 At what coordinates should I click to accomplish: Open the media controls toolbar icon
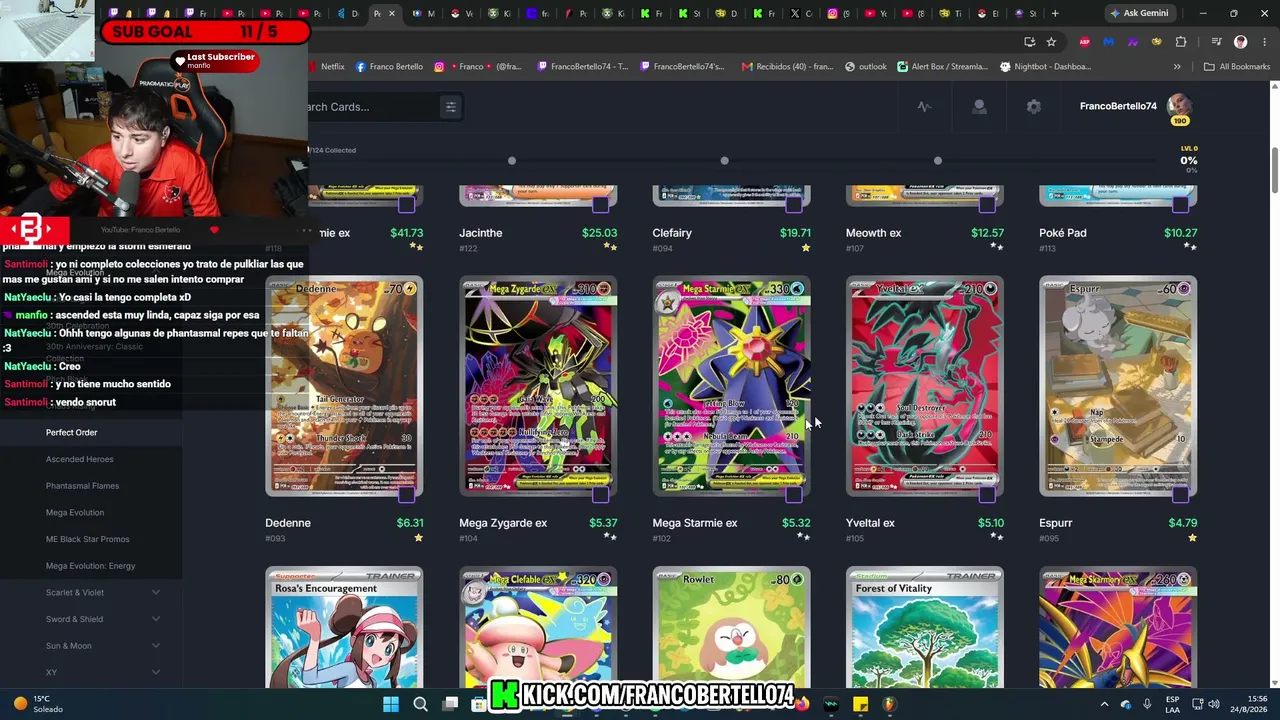click(x=1216, y=42)
